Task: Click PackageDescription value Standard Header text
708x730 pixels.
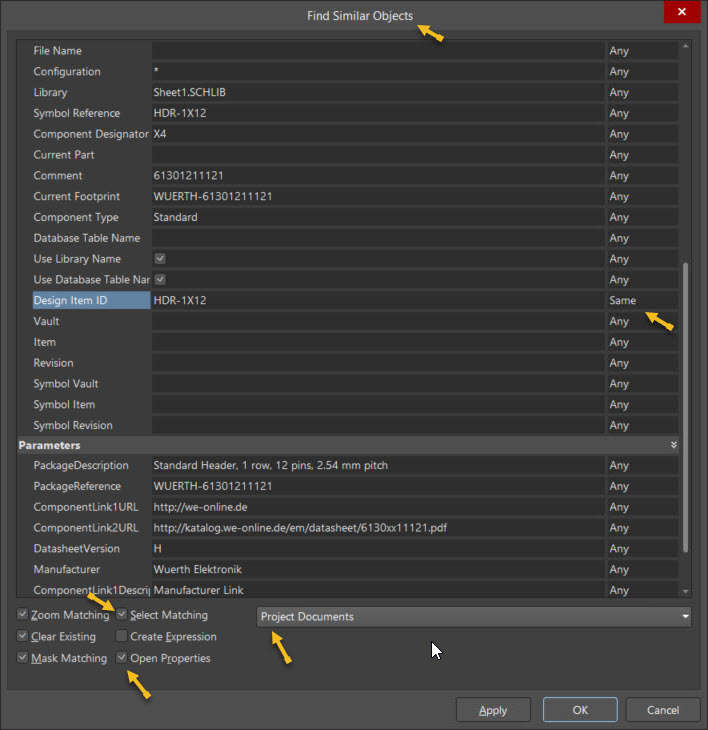Action: click(x=378, y=466)
